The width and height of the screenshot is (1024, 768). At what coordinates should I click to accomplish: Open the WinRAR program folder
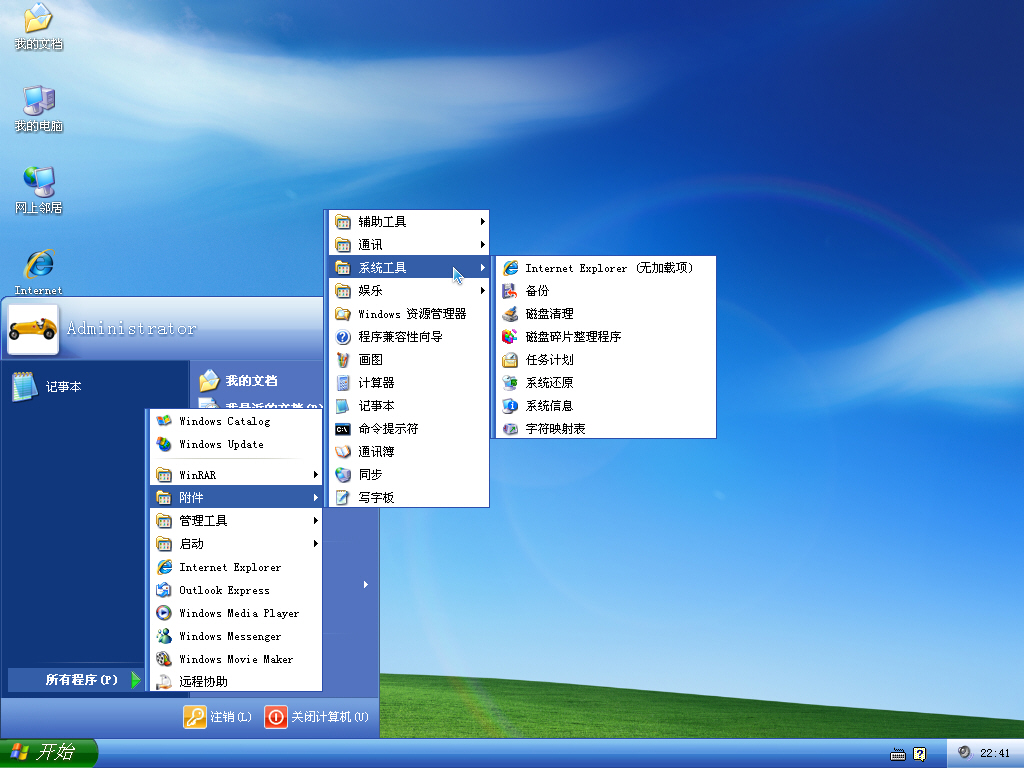(x=236, y=475)
